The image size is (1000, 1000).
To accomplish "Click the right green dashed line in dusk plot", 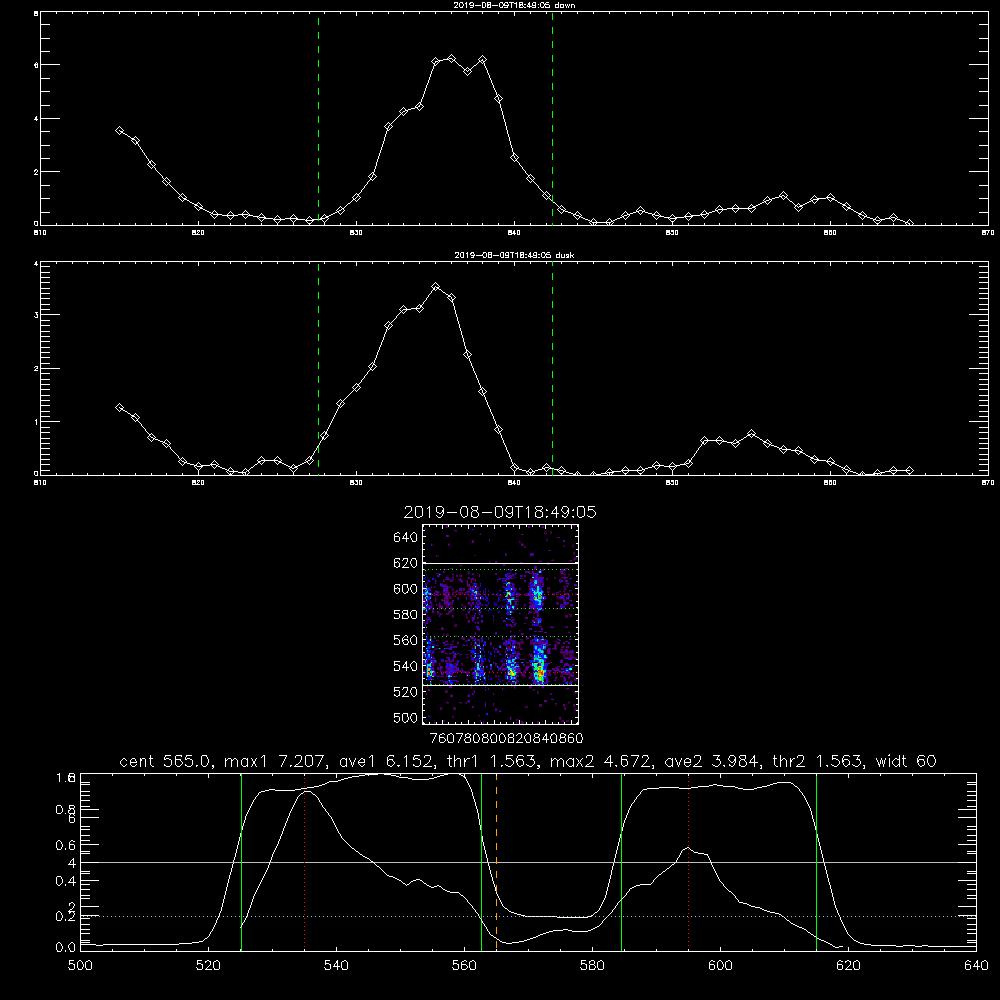I will click(552, 368).
